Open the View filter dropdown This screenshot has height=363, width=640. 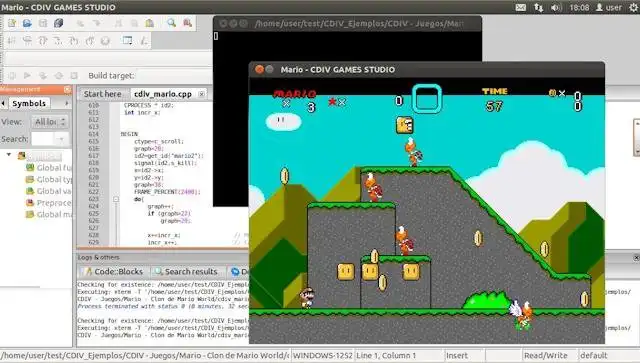pyautogui.click(x=50, y=122)
